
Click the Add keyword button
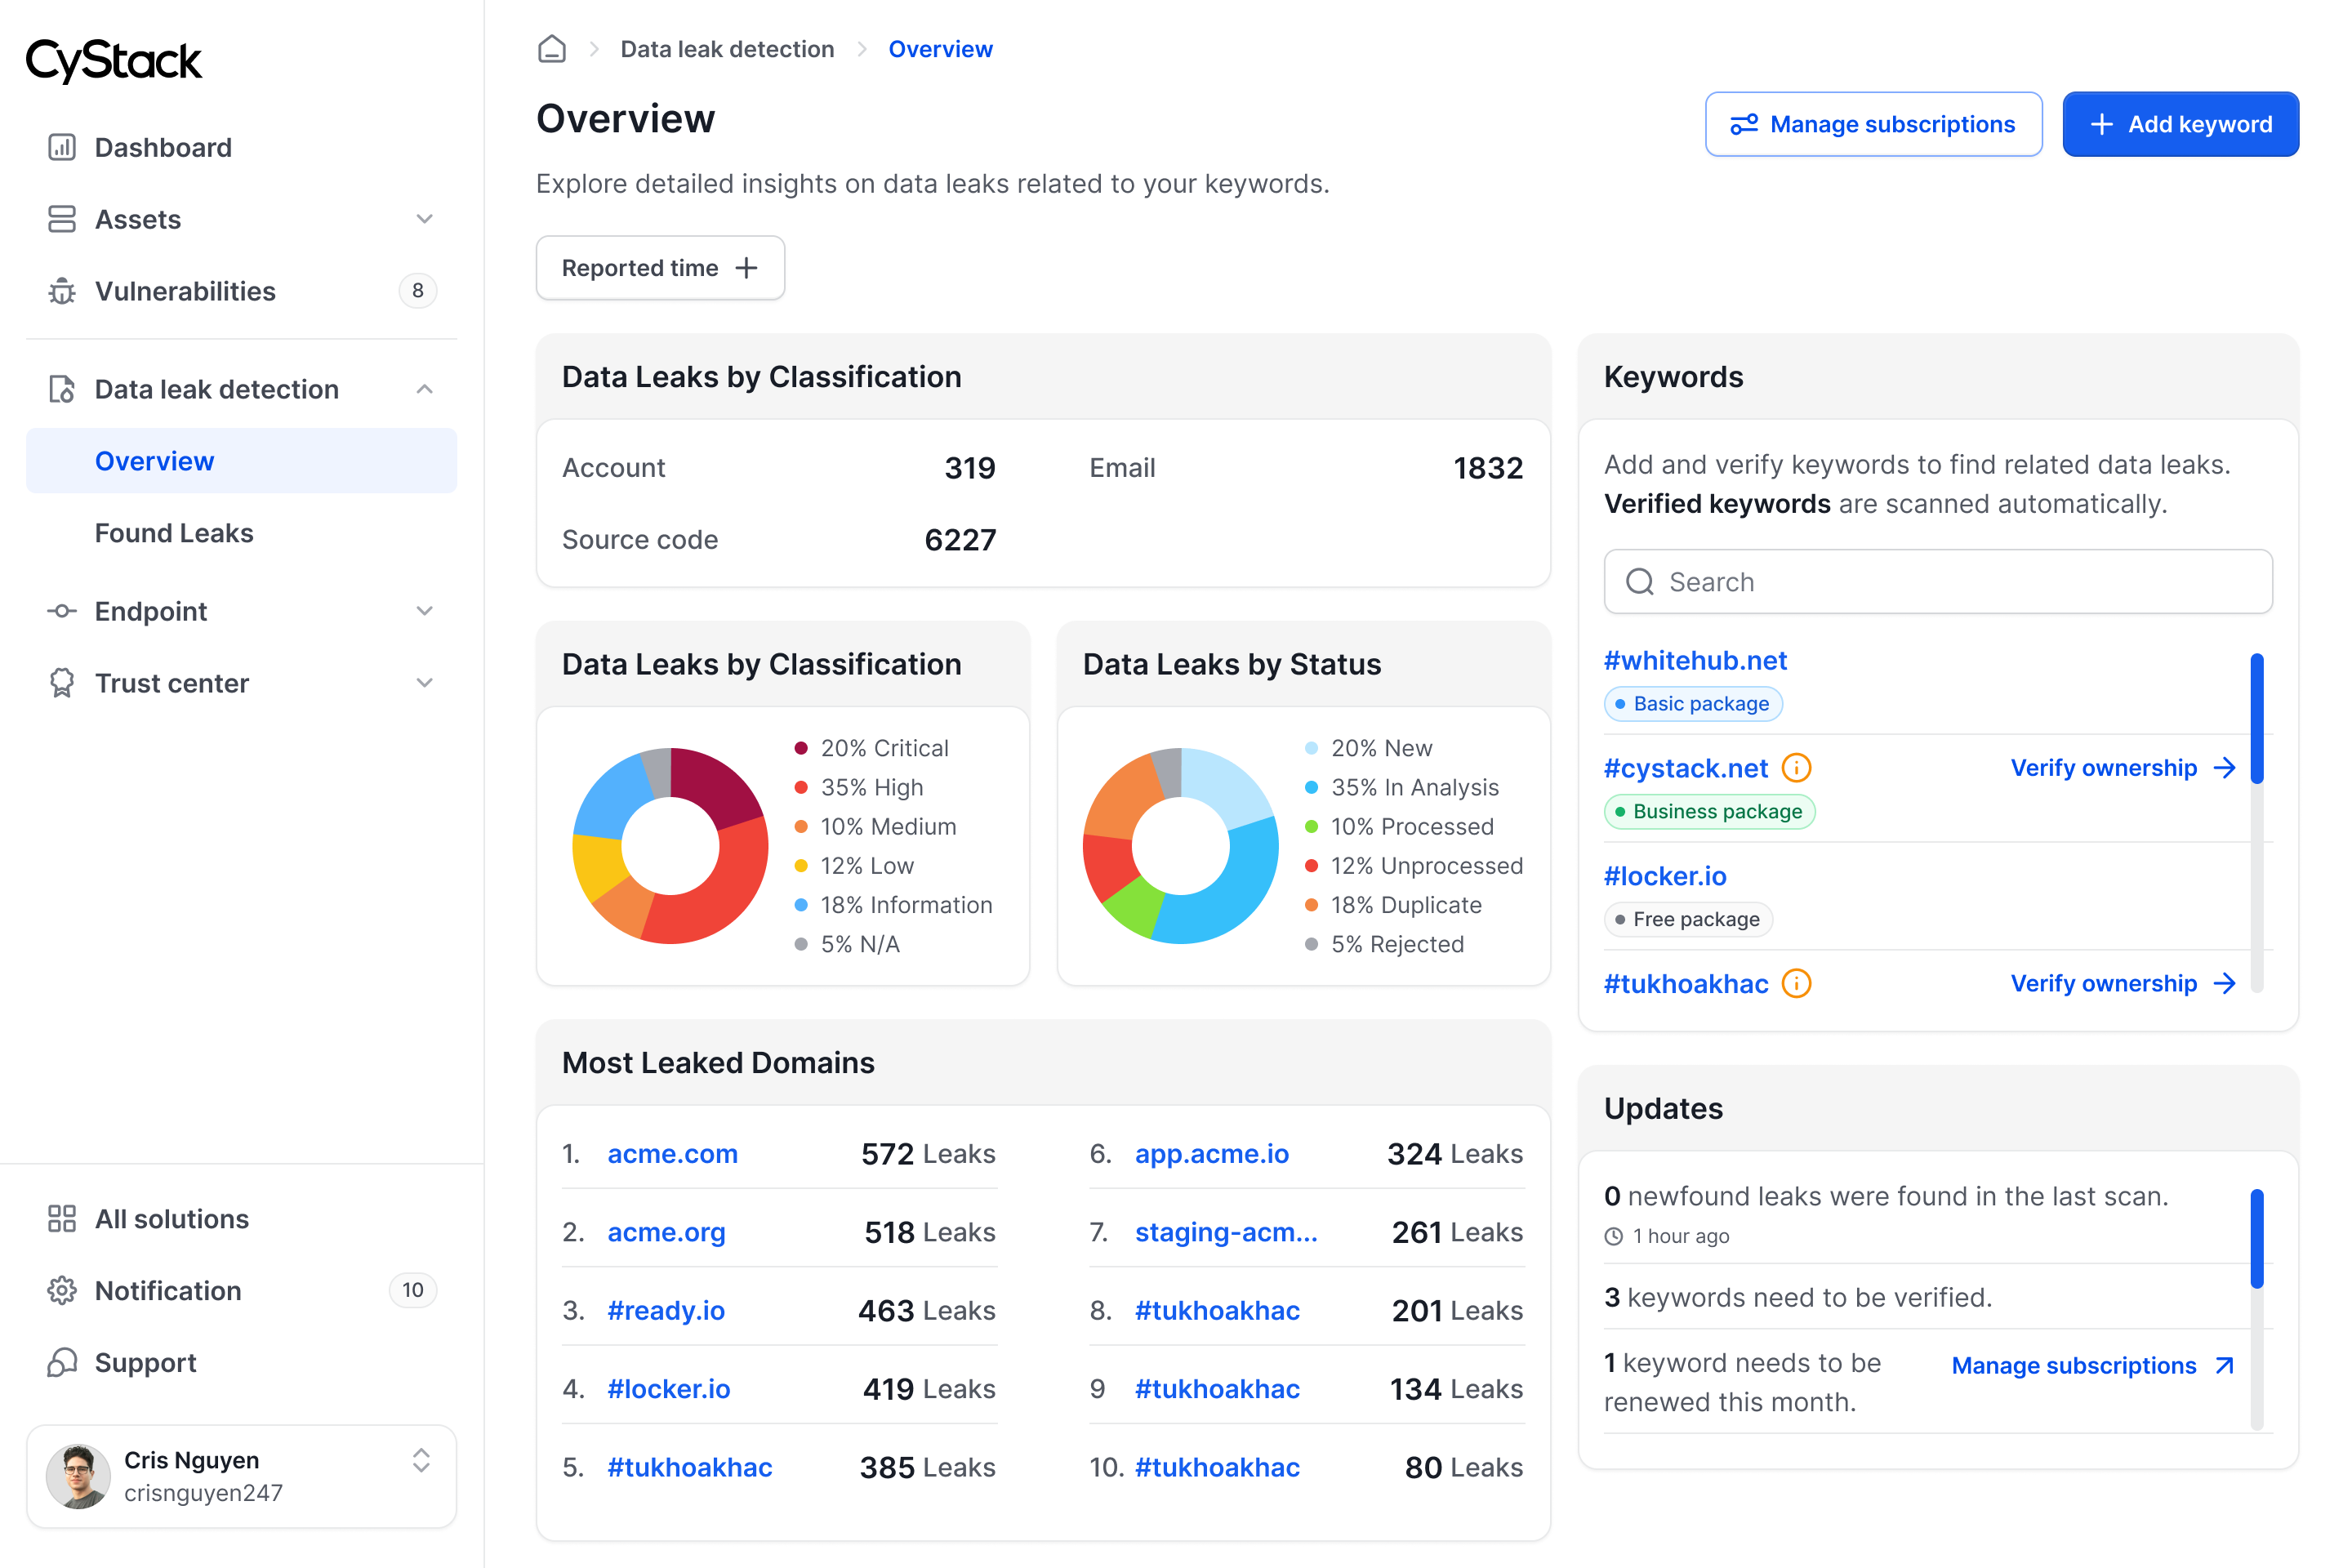[2180, 124]
